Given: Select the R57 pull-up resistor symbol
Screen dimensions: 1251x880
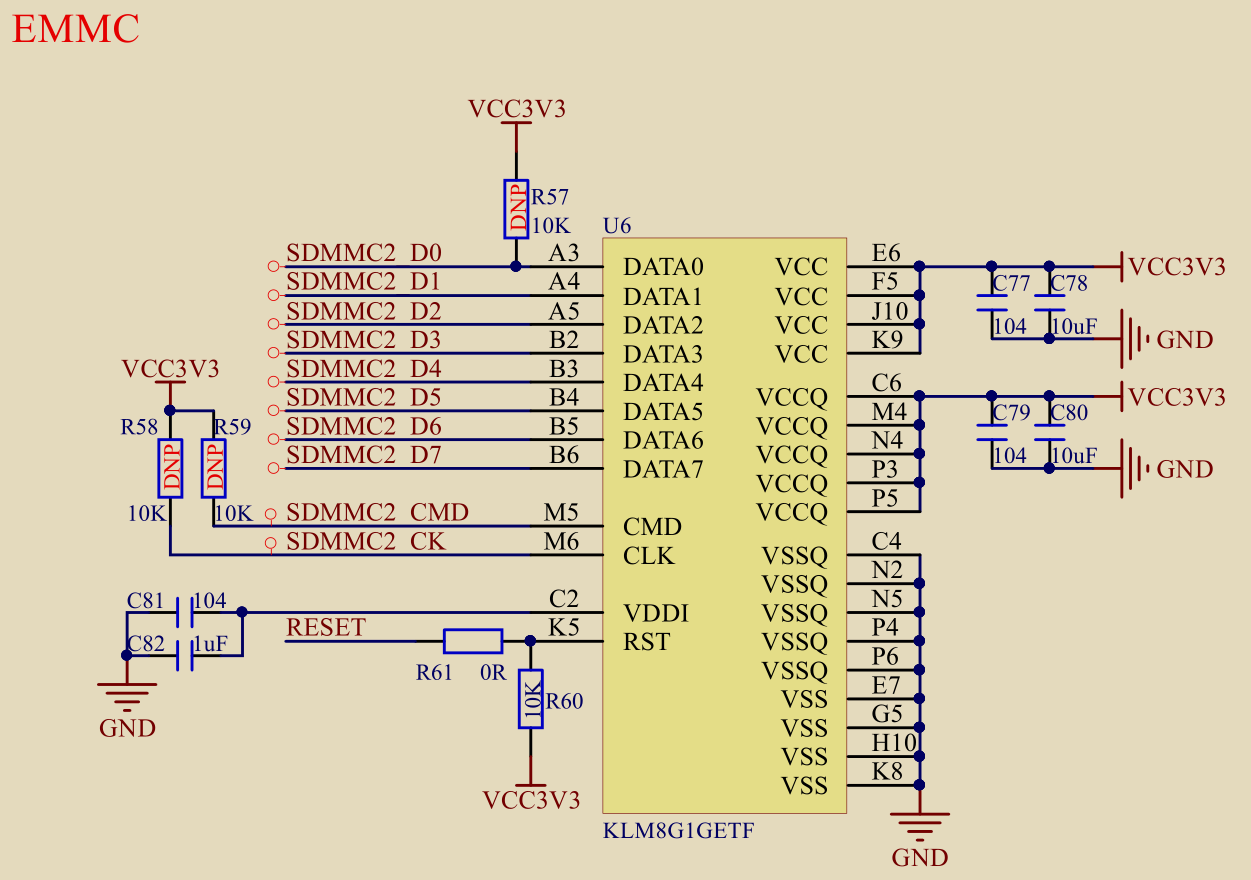Looking at the screenshot, I should (x=516, y=209).
